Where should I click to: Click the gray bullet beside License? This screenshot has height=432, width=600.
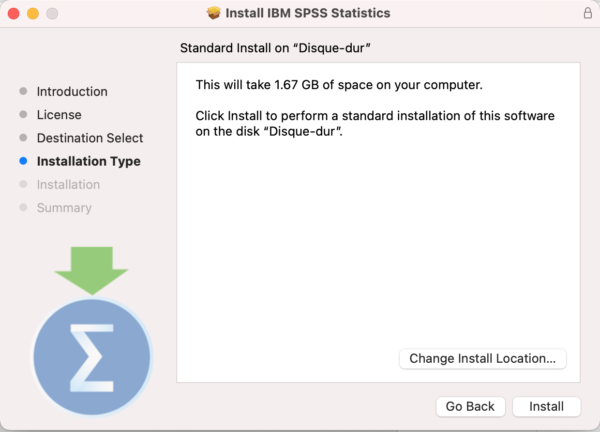[x=23, y=114]
